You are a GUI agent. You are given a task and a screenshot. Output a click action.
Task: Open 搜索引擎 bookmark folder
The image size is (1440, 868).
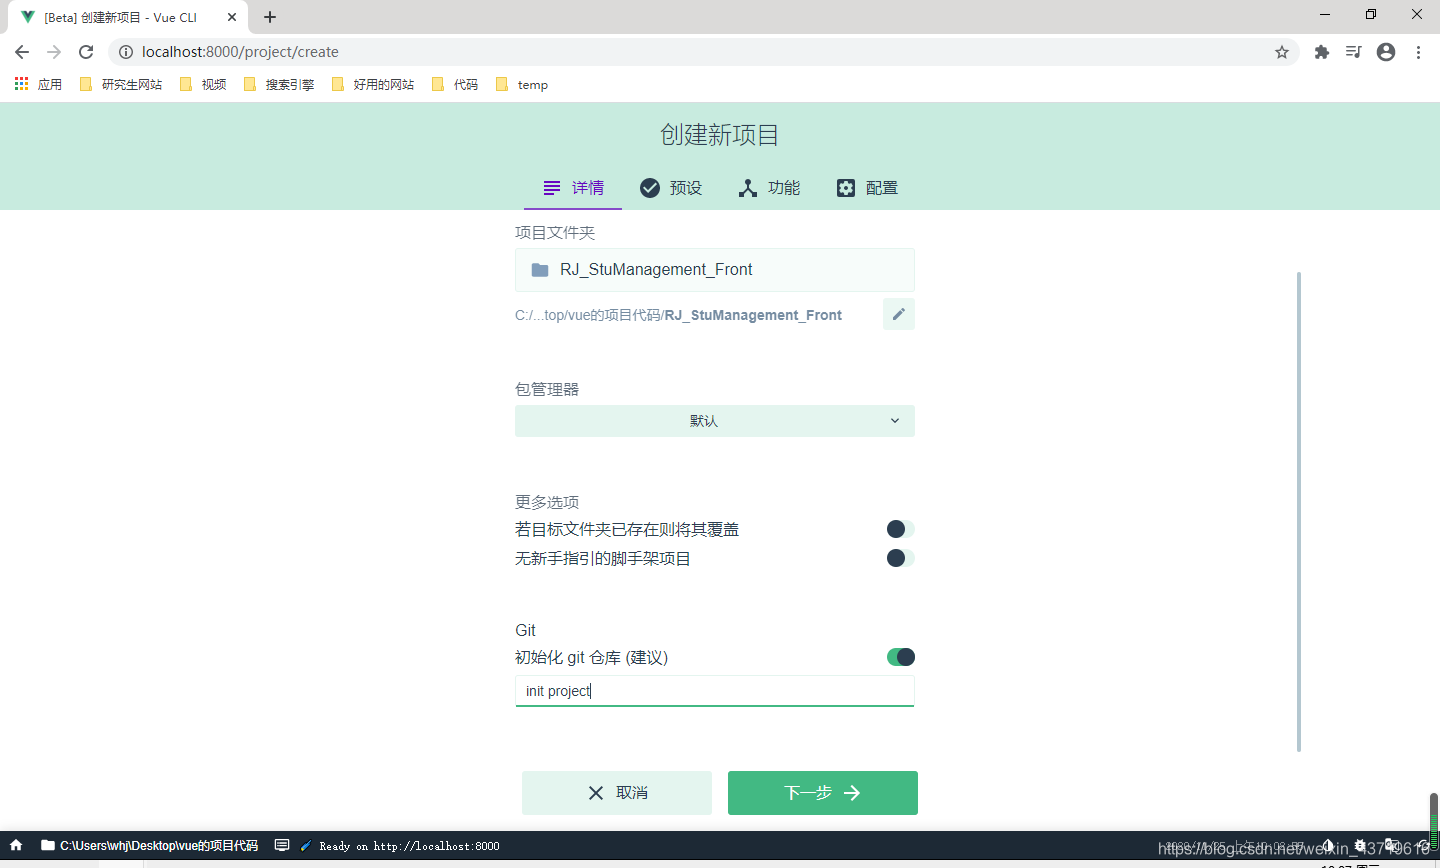pyautogui.click(x=279, y=85)
